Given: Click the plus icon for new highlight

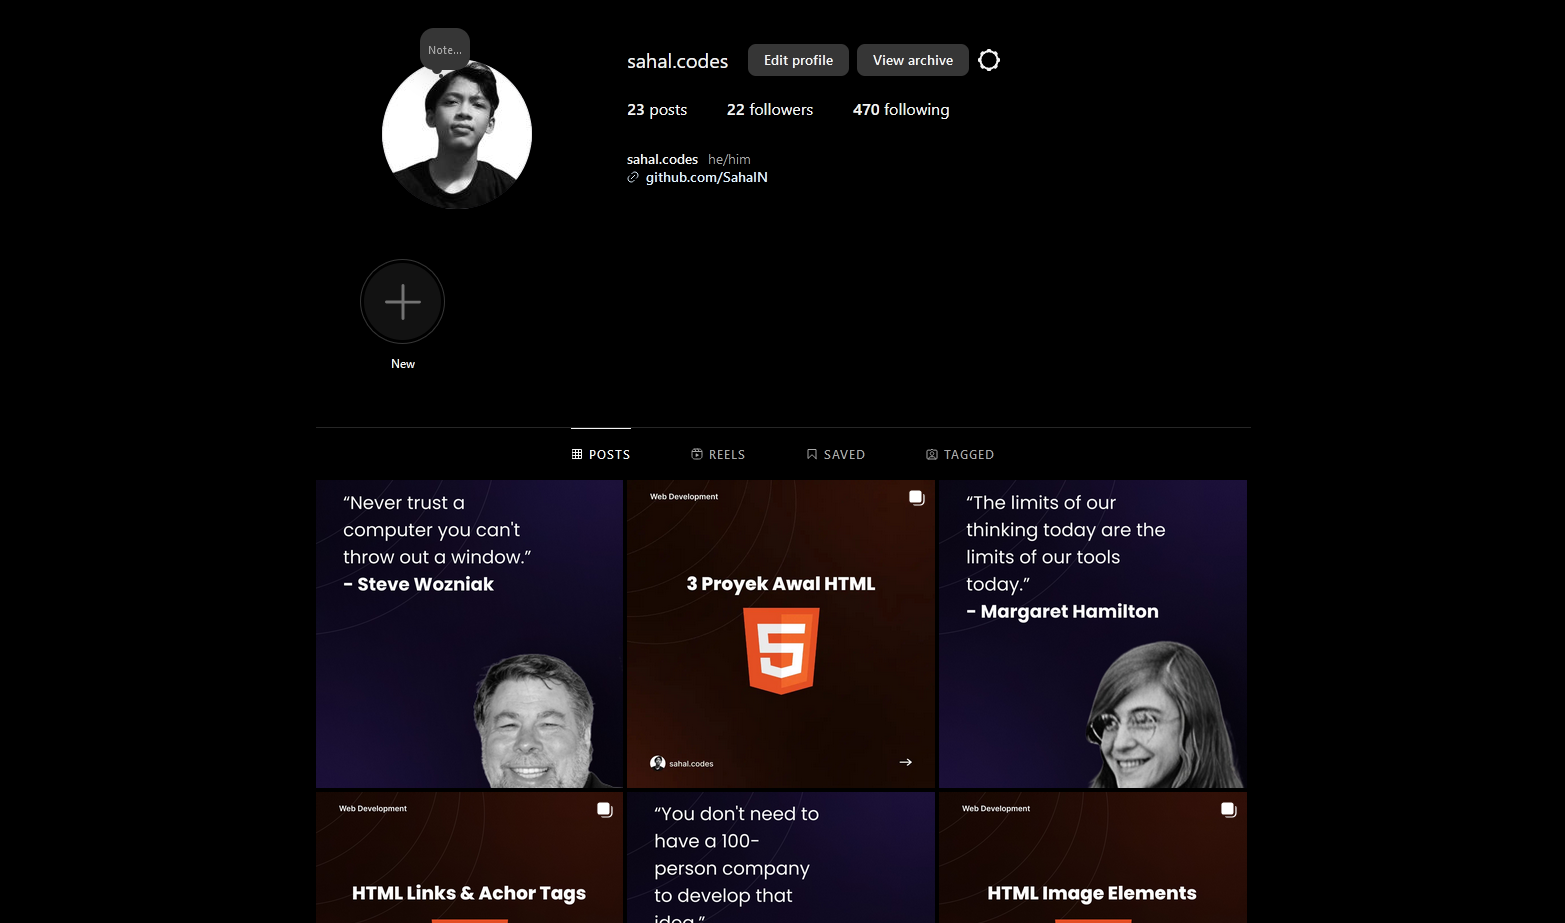Looking at the screenshot, I should point(402,302).
